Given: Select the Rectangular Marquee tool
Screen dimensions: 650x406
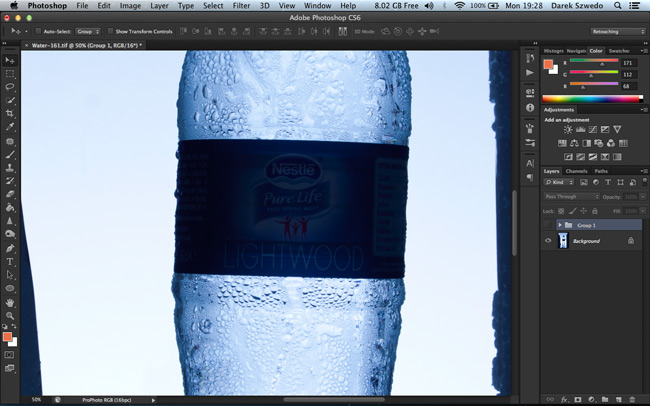Looking at the screenshot, I should tap(10, 74).
